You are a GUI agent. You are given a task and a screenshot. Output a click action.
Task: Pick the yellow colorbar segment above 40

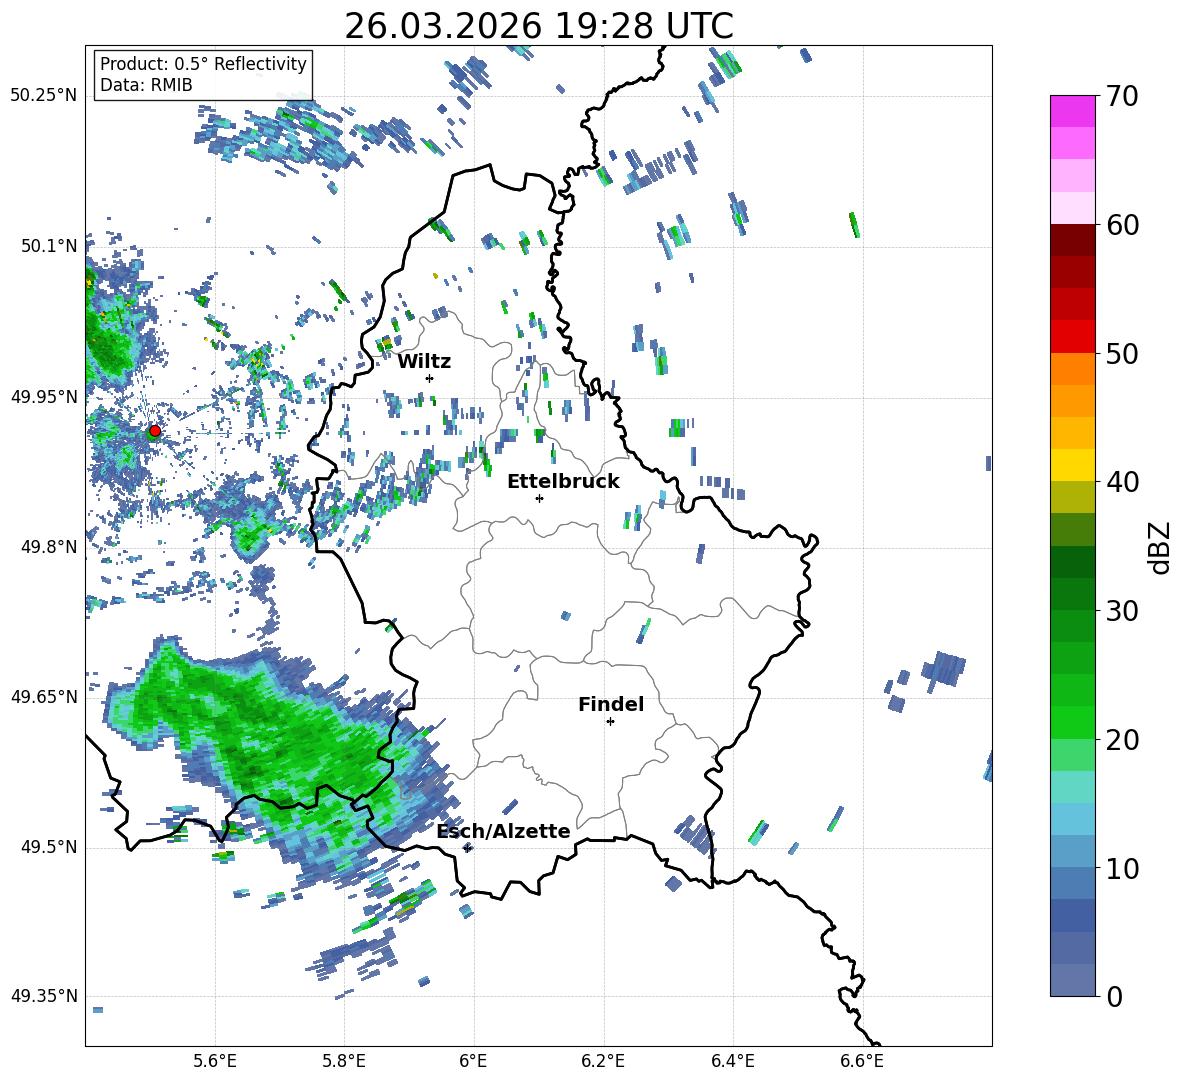[1072, 465]
